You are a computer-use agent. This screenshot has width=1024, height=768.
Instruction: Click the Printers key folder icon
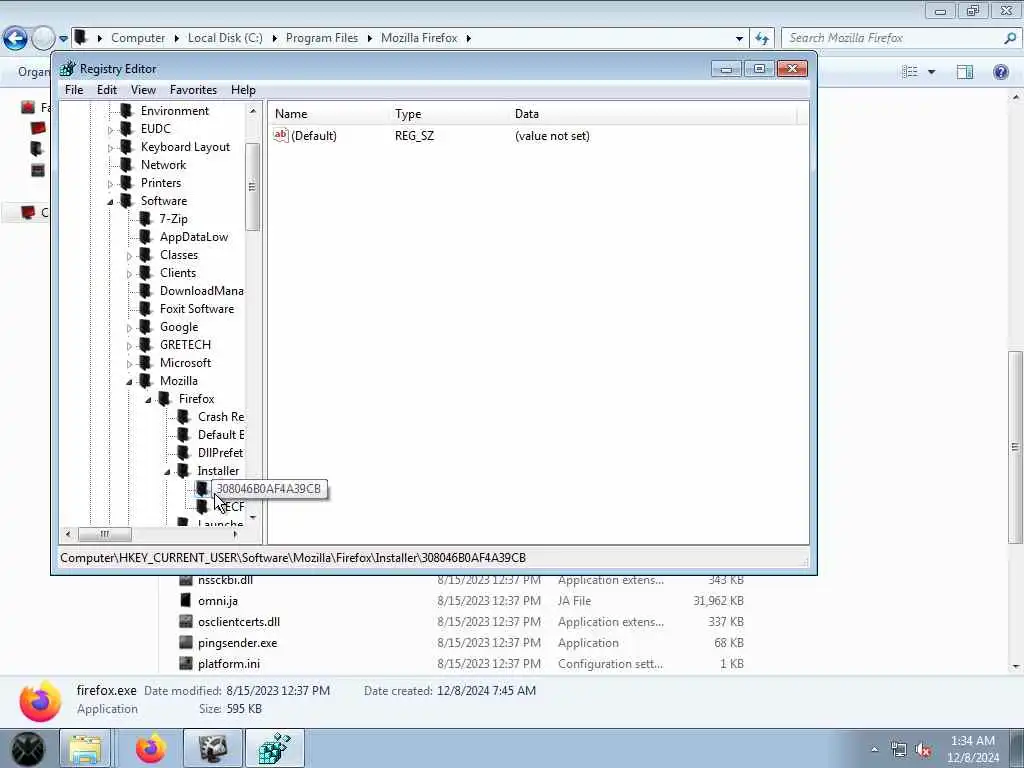pos(127,183)
